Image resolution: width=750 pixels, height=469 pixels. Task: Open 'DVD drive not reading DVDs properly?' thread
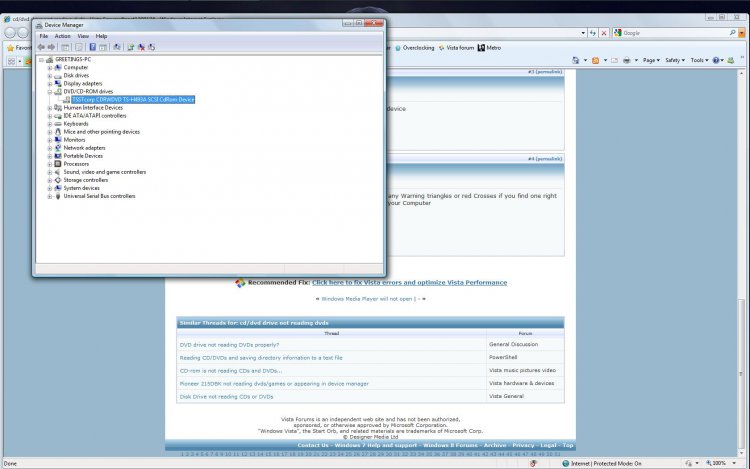(x=229, y=345)
